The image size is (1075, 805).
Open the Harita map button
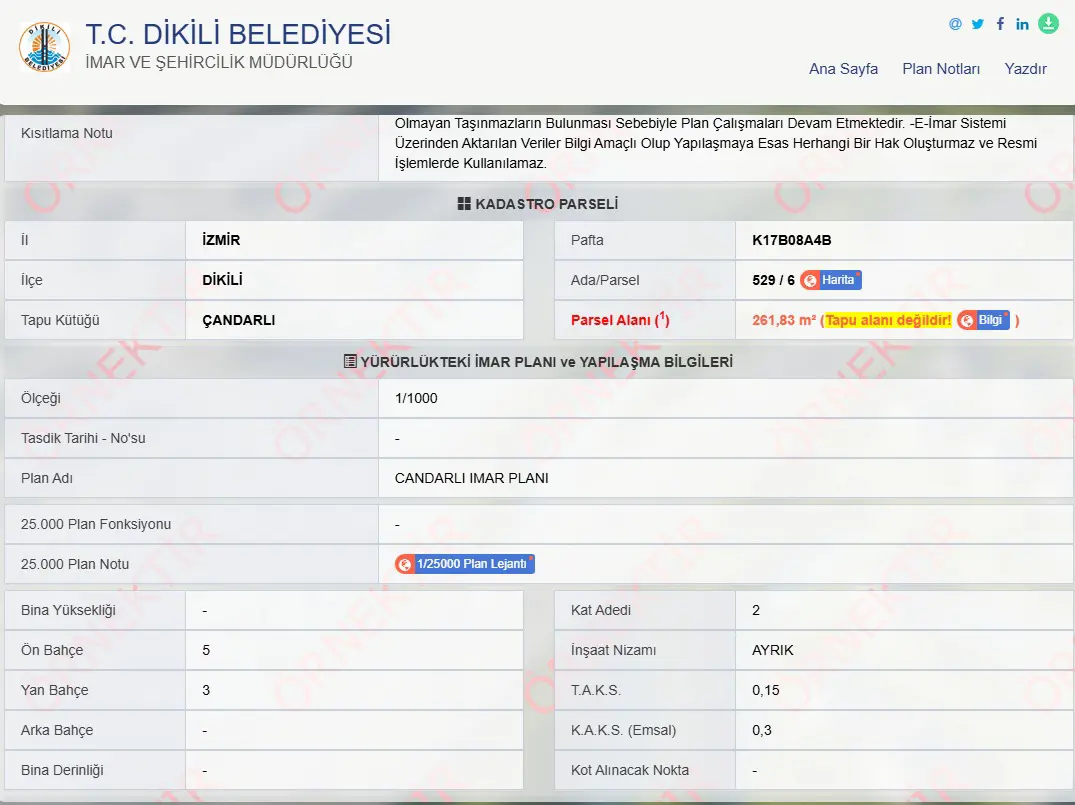831,280
